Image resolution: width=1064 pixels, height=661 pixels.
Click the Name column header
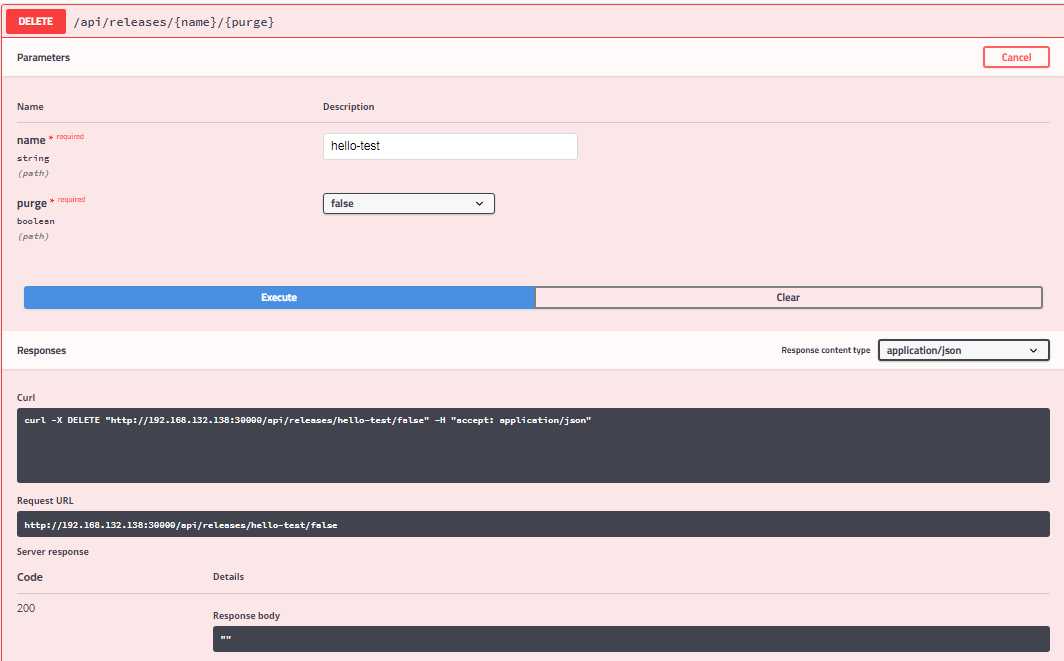tap(30, 107)
